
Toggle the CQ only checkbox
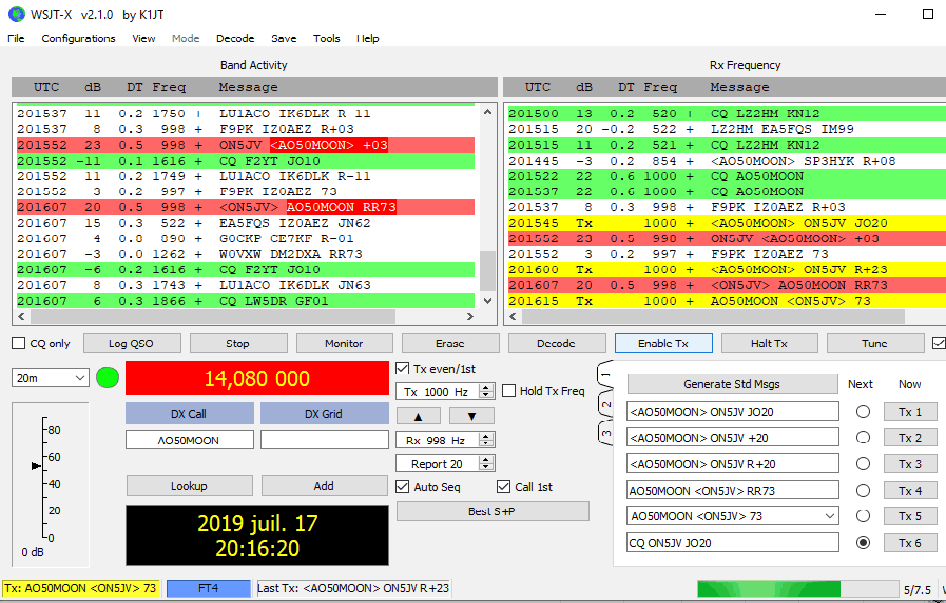click(19, 343)
